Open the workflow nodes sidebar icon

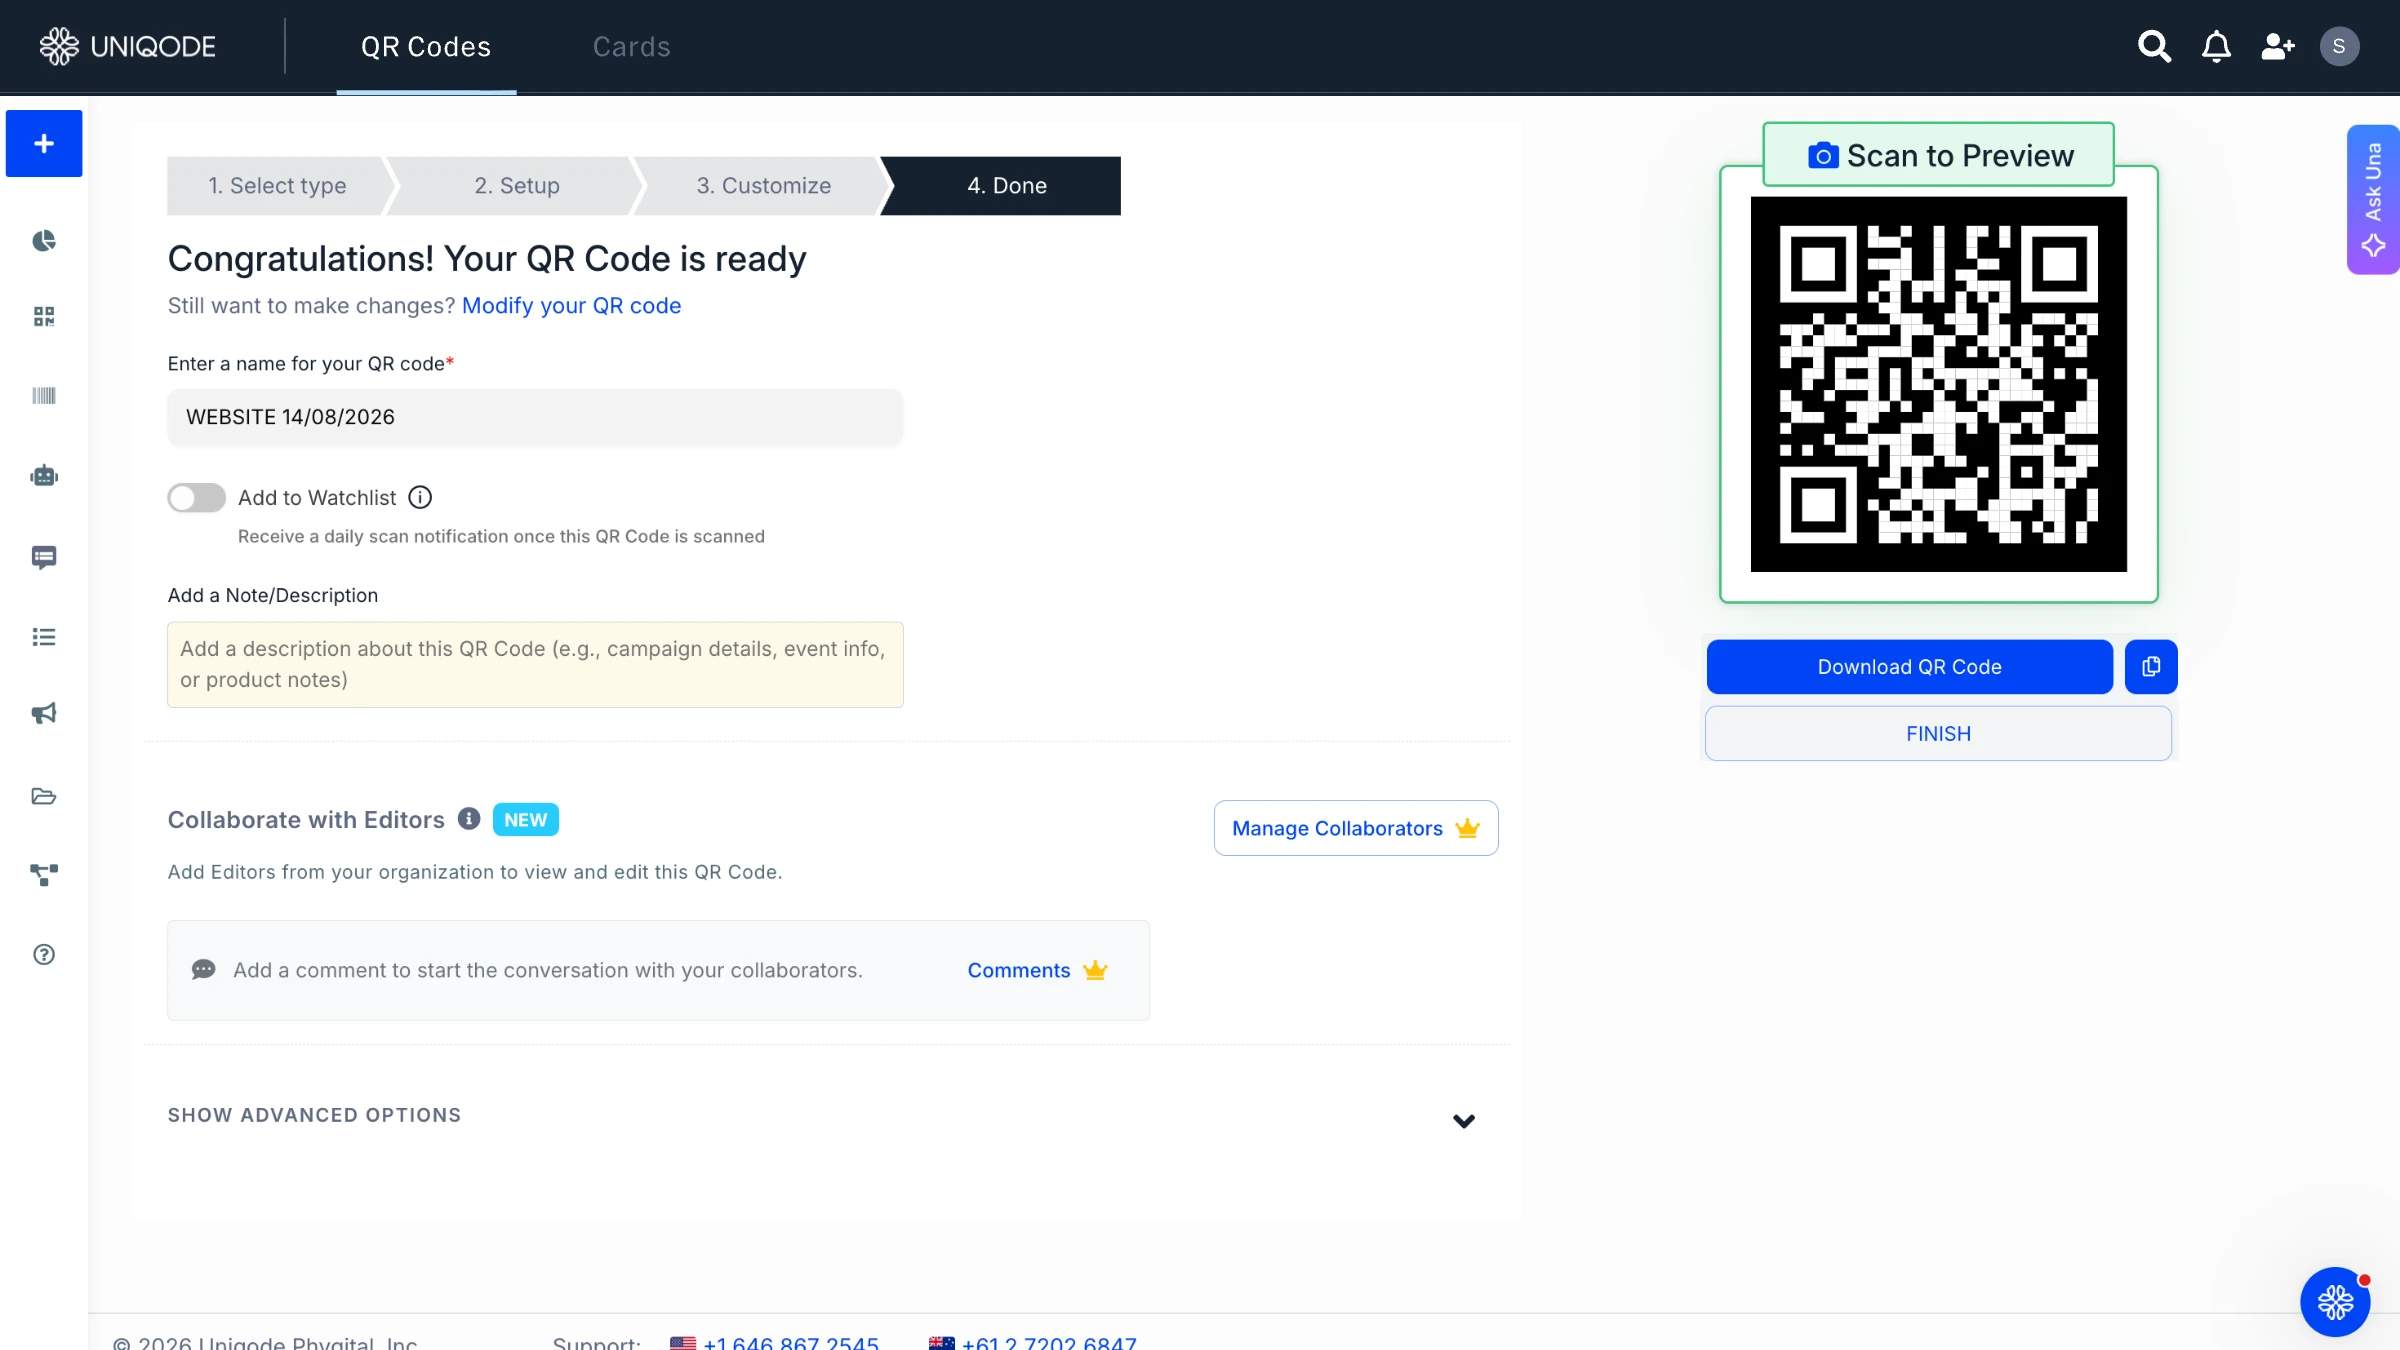click(x=44, y=875)
